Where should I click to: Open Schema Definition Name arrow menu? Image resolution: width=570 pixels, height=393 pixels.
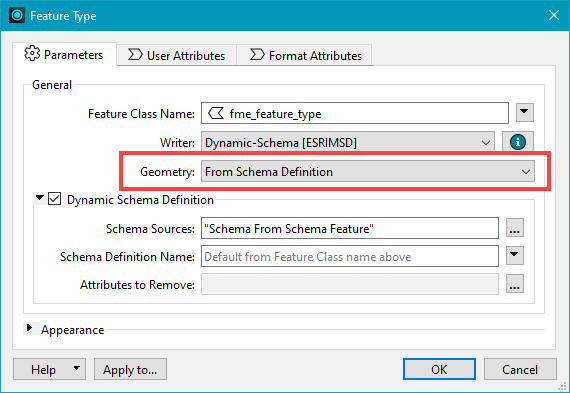515,256
